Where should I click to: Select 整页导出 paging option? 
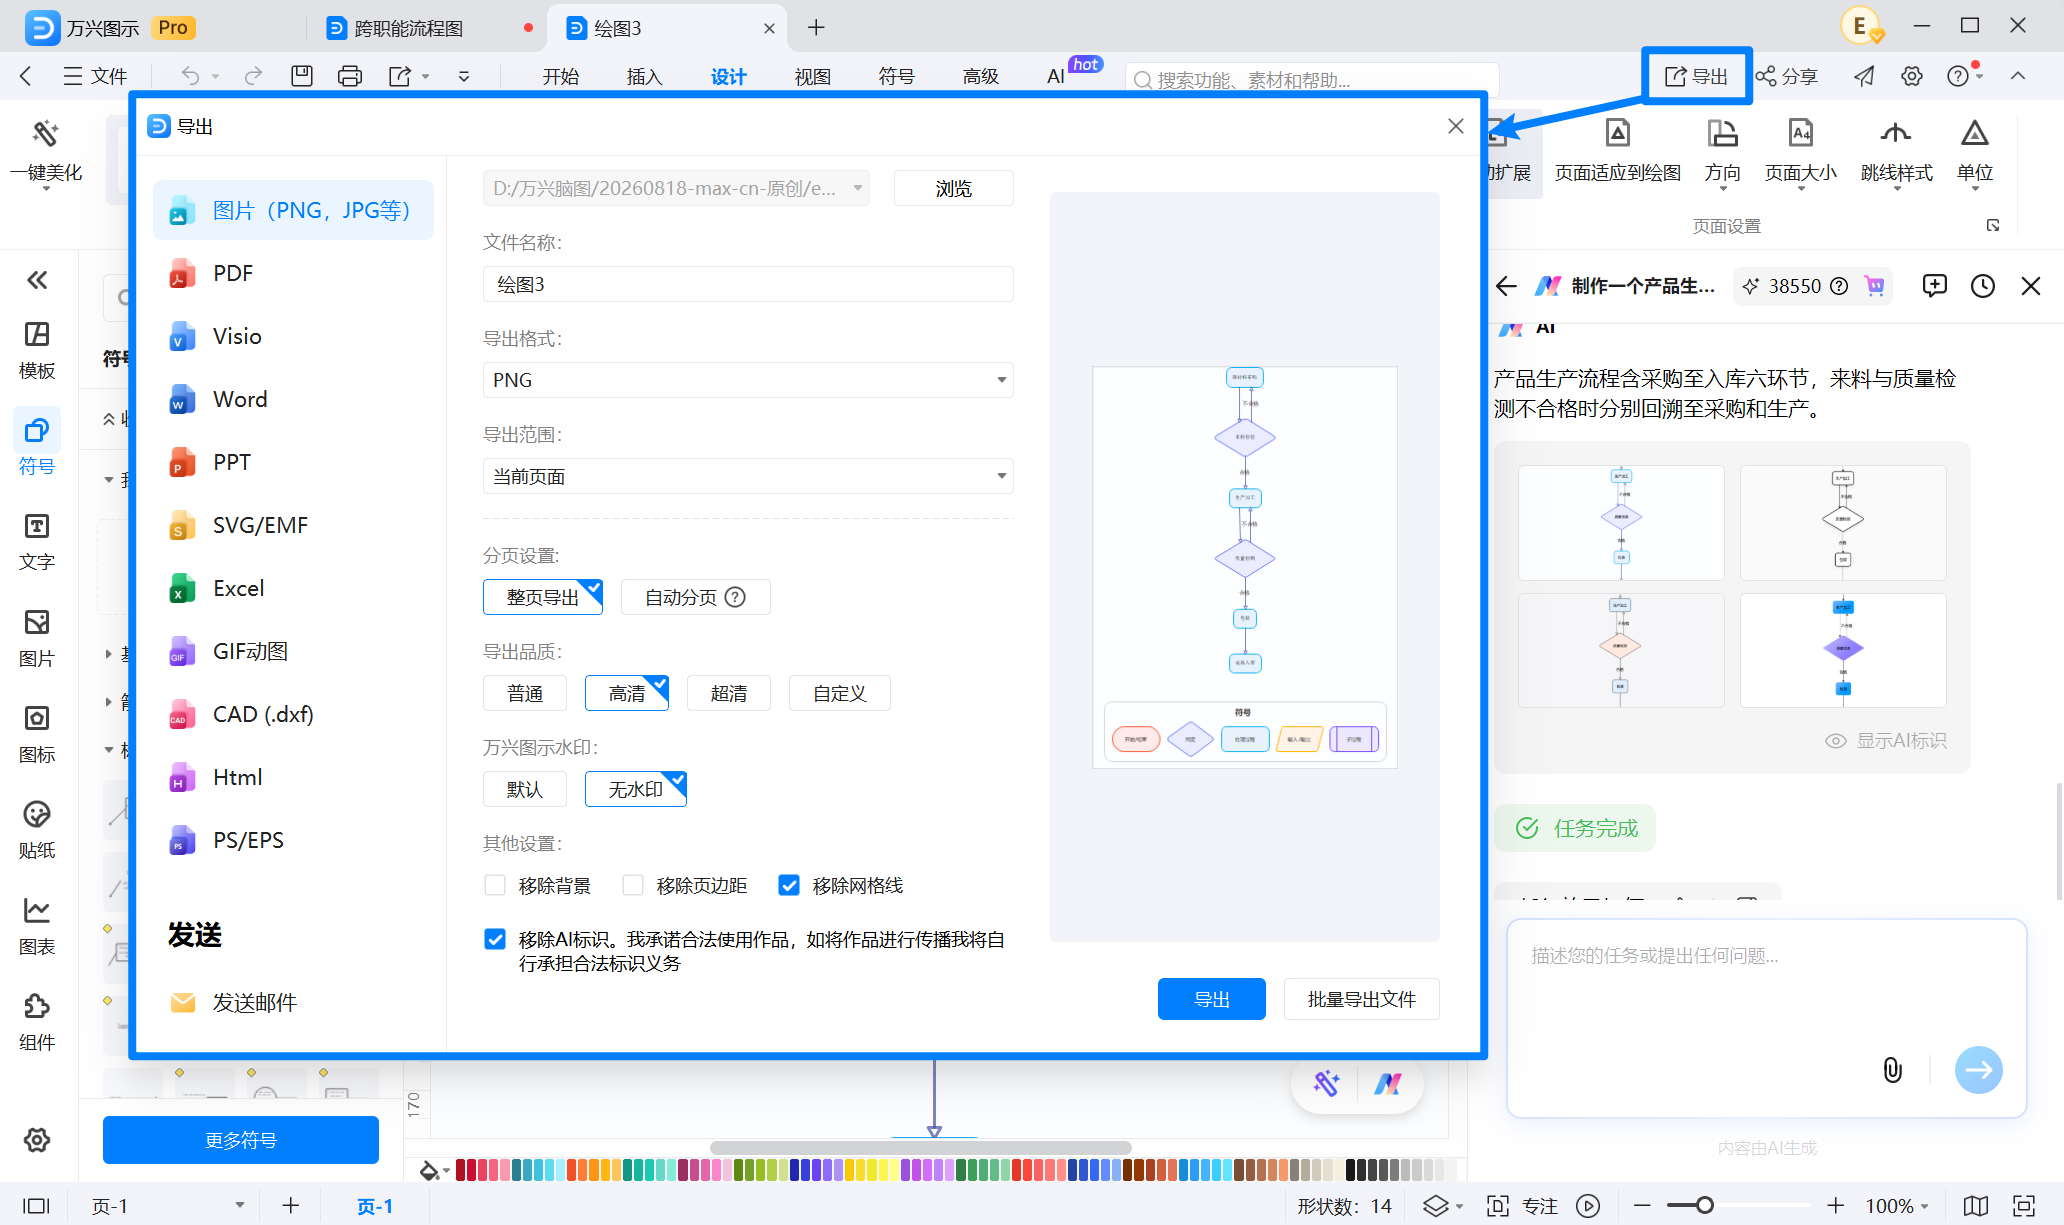(543, 597)
